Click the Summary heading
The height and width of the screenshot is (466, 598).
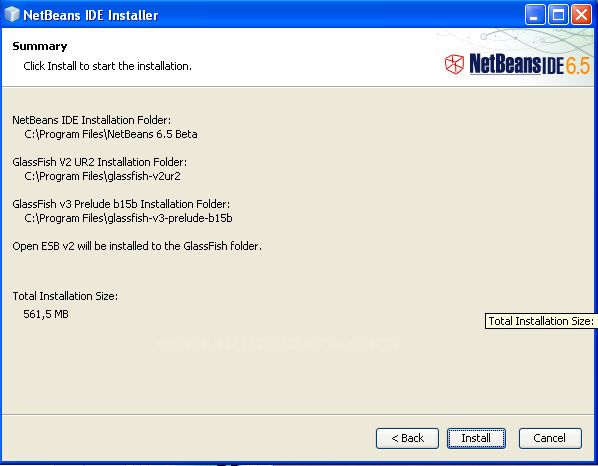click(x=40, y=46)
